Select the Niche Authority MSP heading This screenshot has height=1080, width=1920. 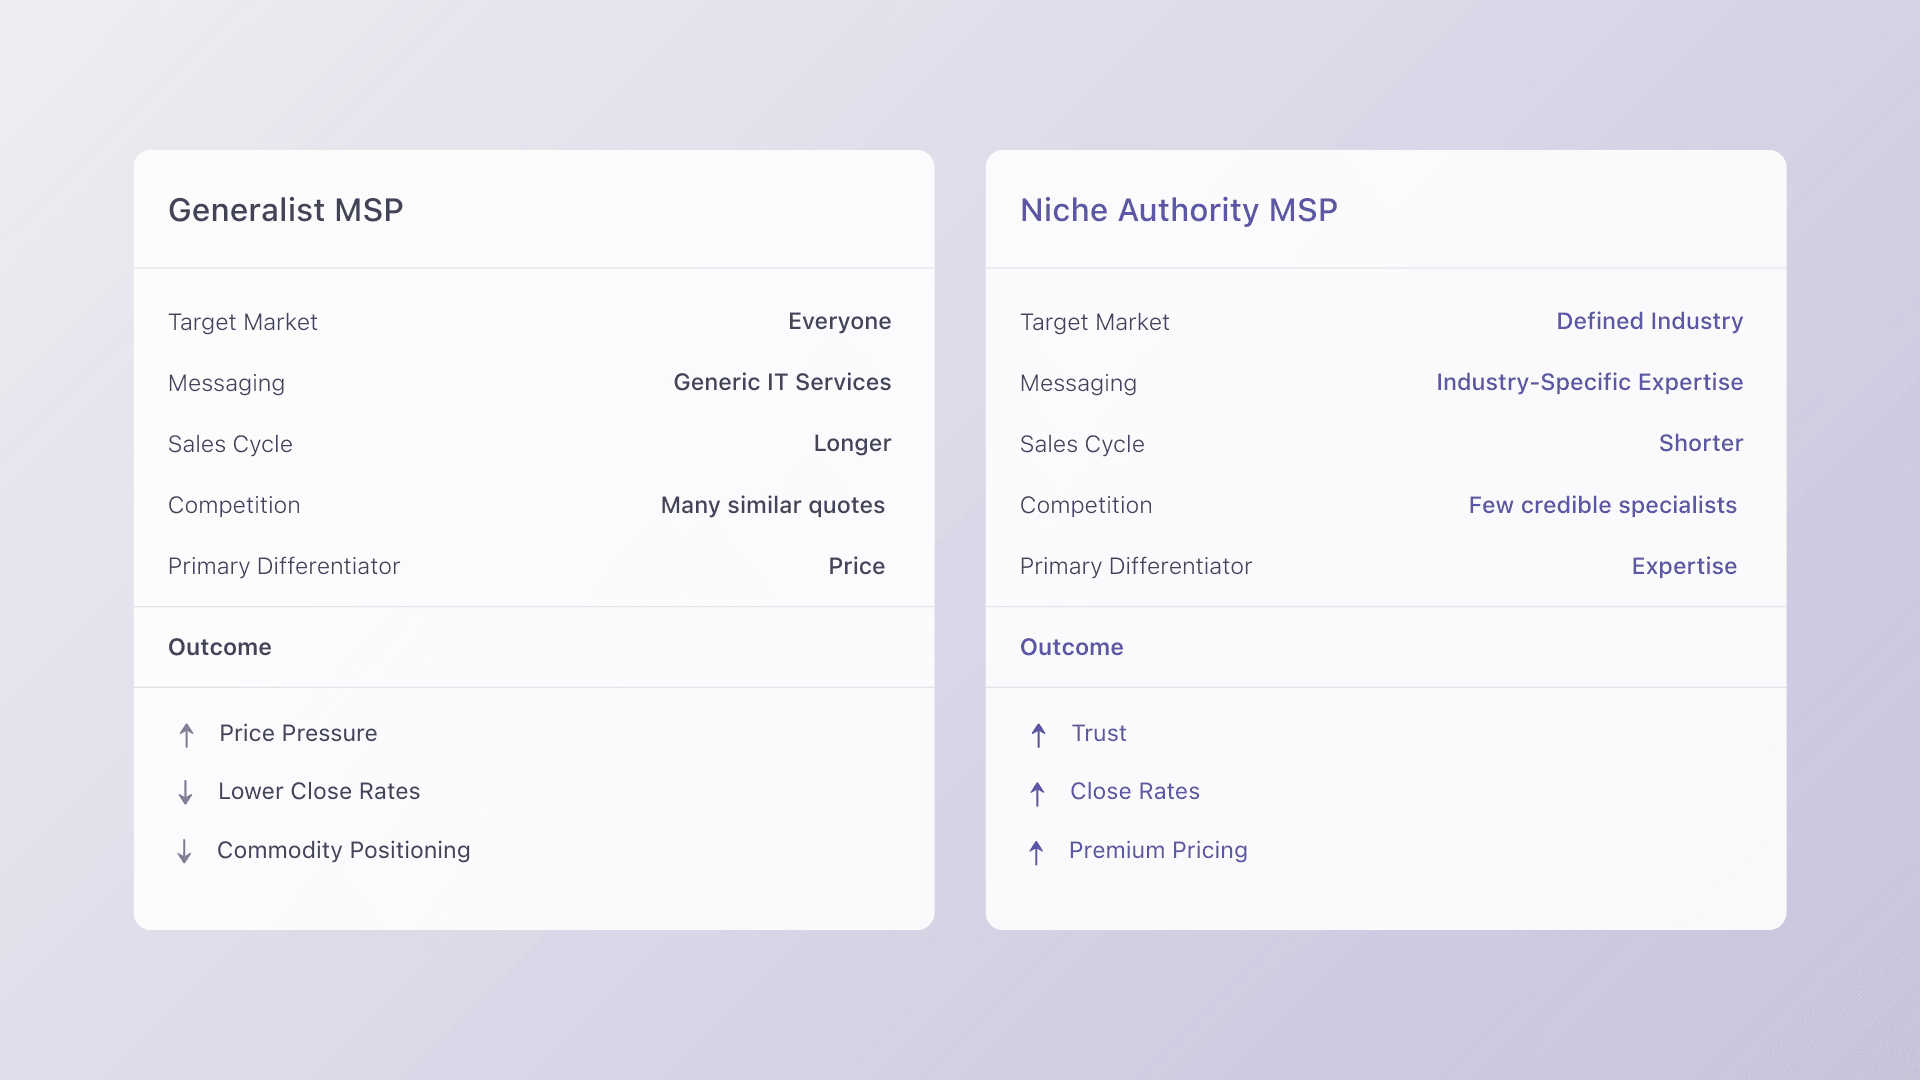point(1178,210)
